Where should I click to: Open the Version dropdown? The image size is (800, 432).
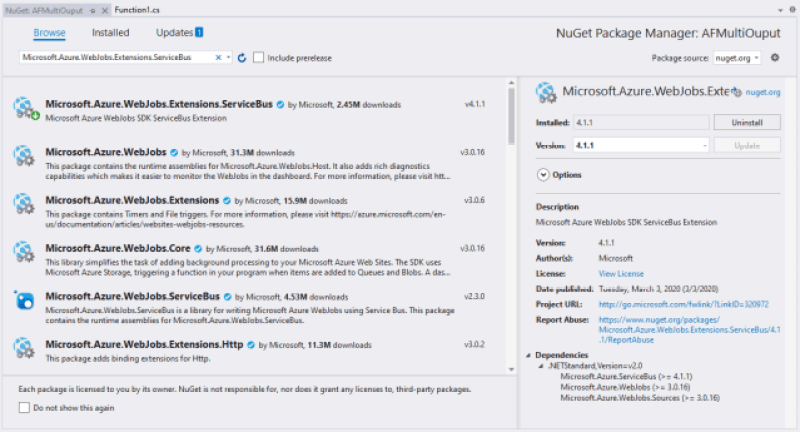click(641, 145)
